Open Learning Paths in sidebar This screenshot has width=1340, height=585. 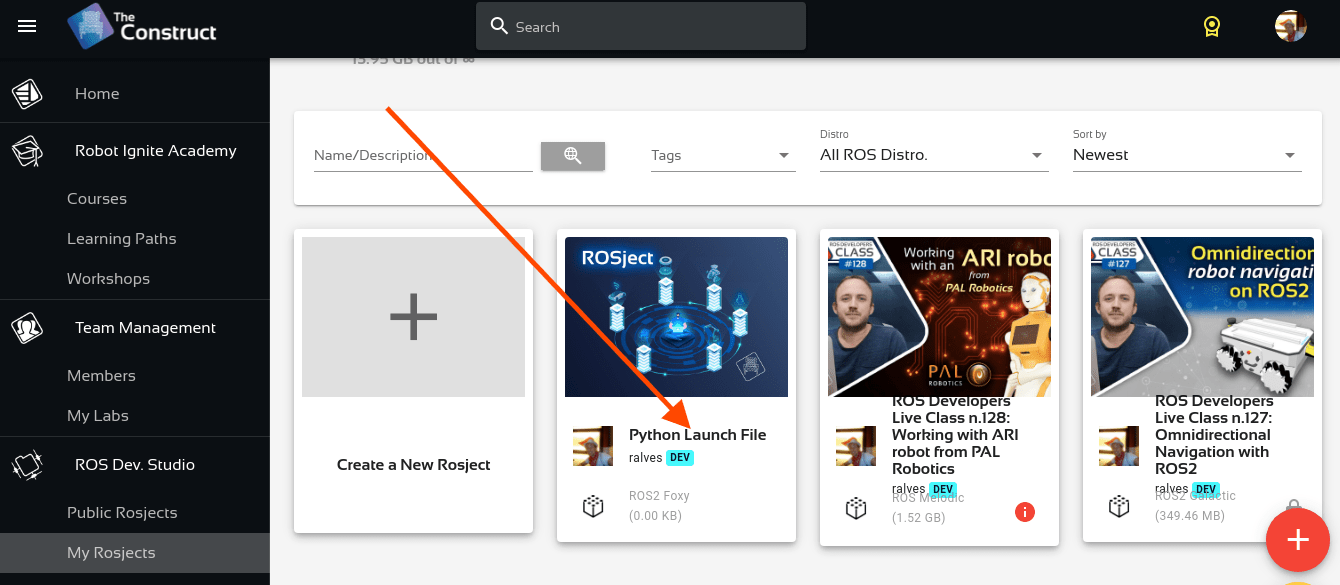(x=121, y=239)
